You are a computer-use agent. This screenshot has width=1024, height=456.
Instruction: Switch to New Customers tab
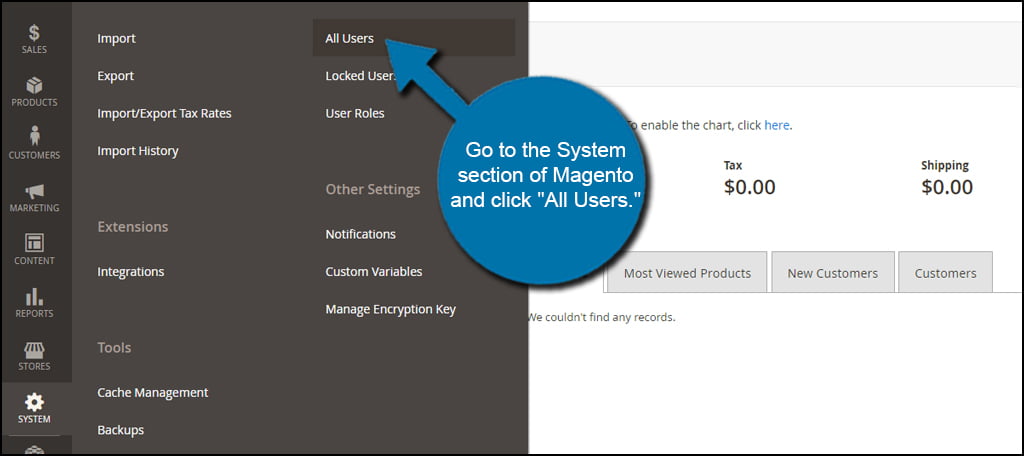833,272
